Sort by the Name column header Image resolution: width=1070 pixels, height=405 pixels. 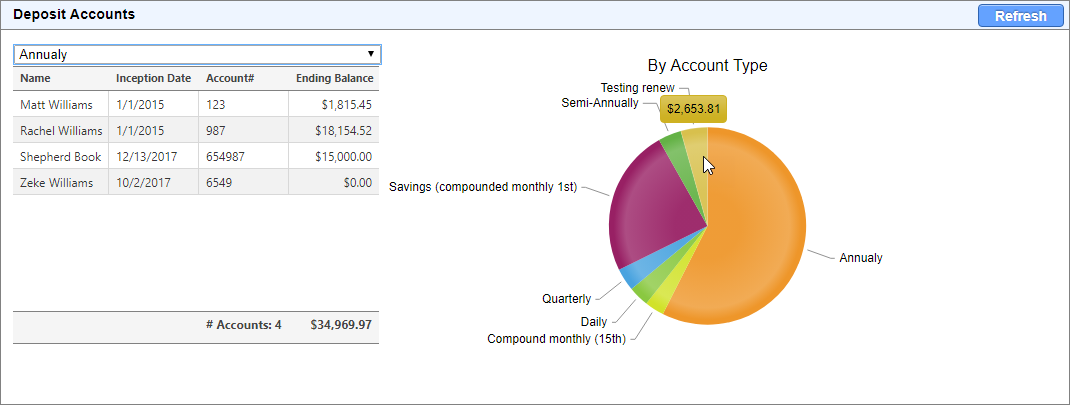pos(35,78)
